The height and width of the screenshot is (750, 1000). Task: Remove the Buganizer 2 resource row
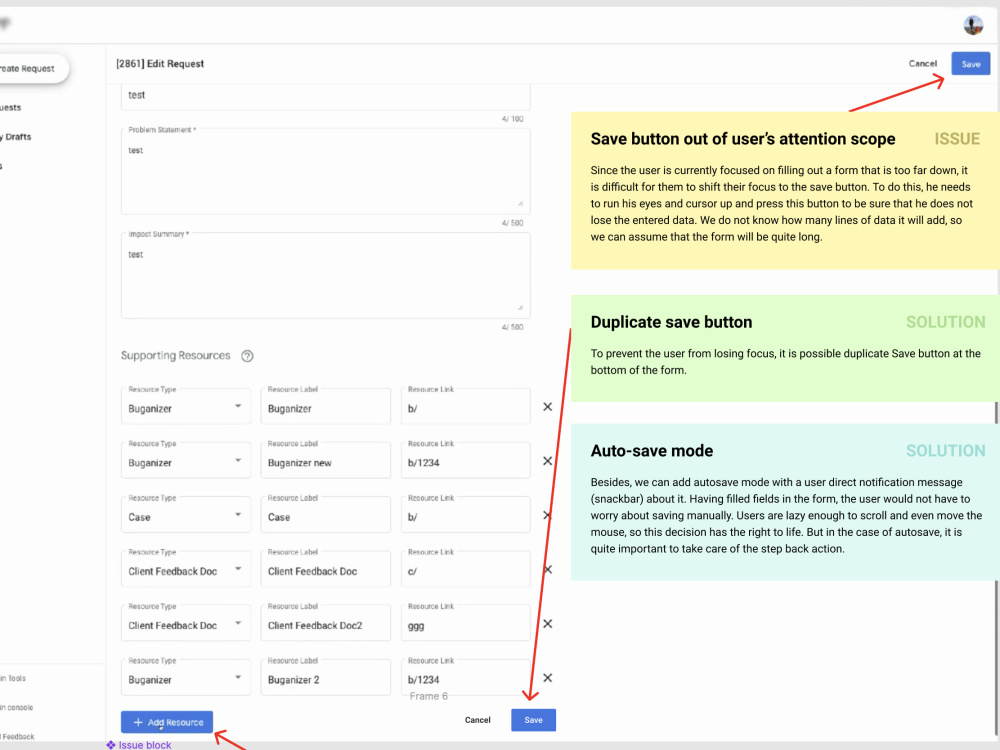pyautogui.click(x=547, y=678)
